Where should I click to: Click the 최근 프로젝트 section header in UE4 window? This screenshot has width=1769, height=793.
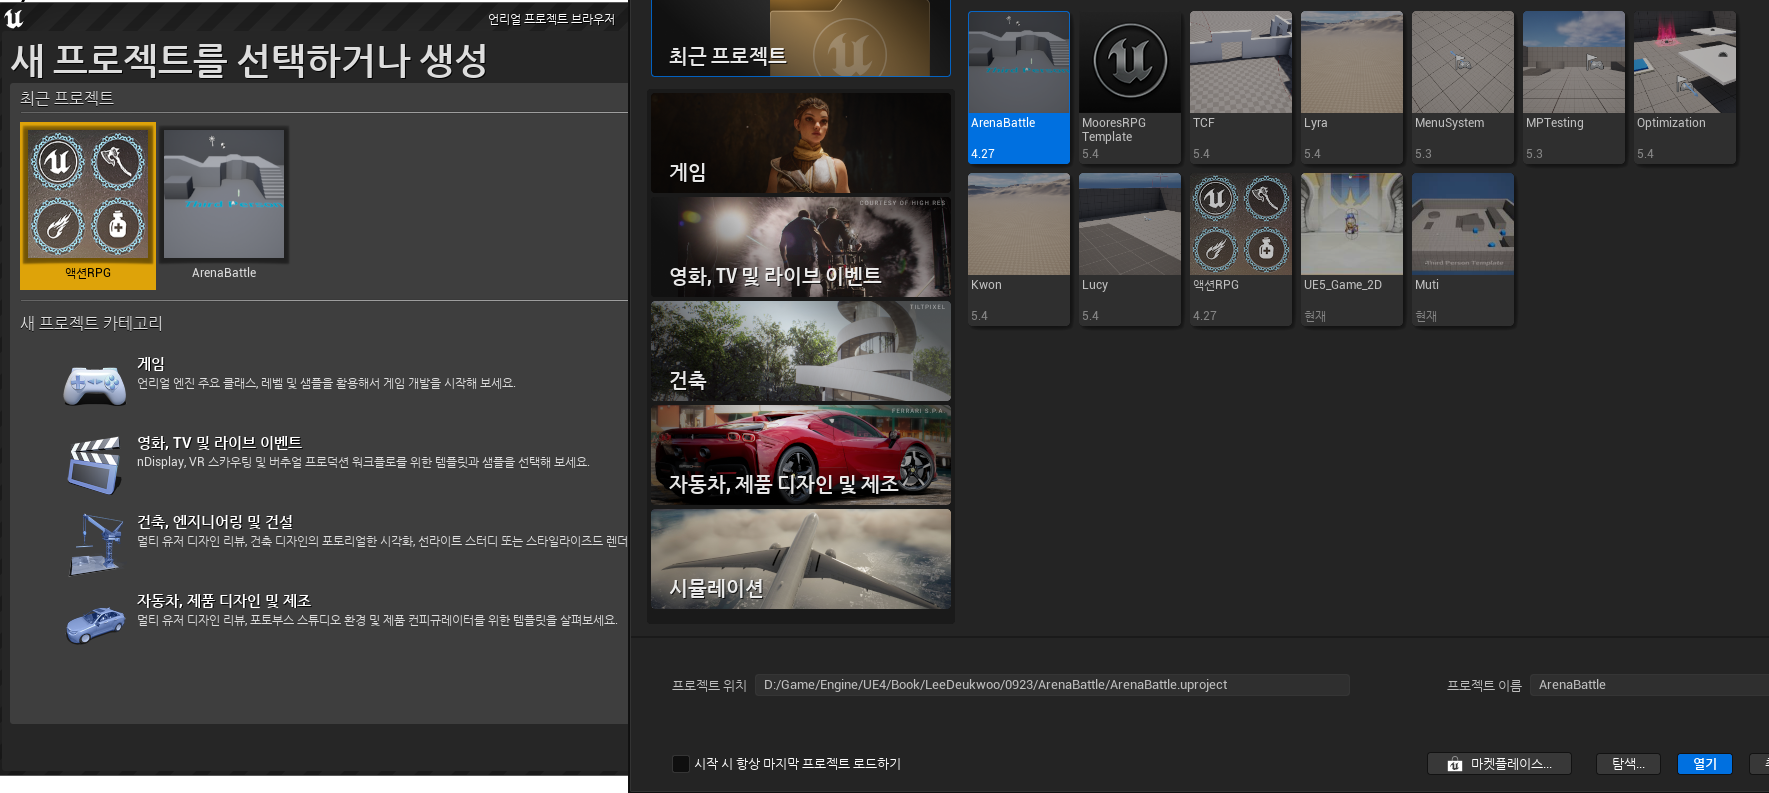(x=67, y=98)
